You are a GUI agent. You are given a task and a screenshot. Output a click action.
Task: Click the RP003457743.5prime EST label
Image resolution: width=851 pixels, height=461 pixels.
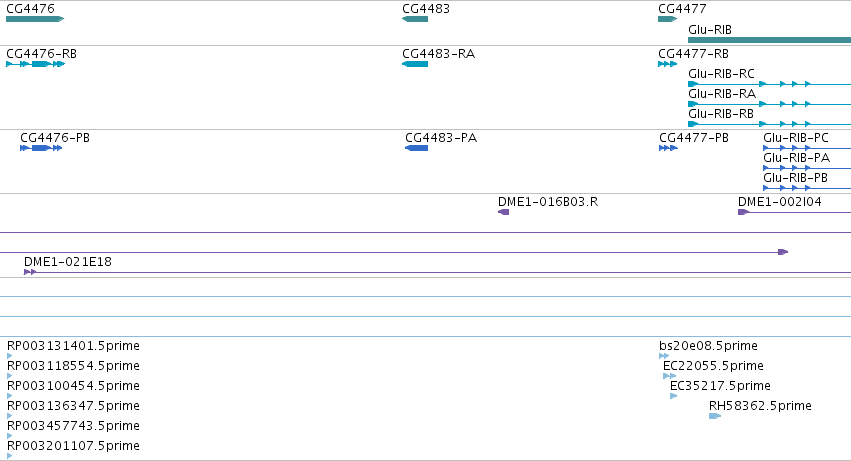[x=73, y=426]
